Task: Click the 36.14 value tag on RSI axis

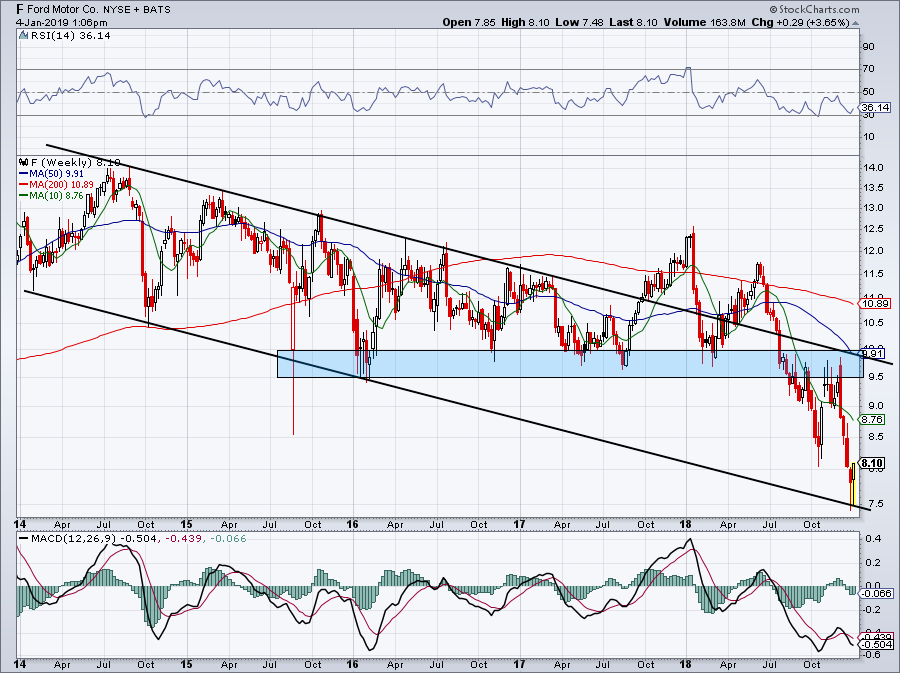Action: pos(875,107)
